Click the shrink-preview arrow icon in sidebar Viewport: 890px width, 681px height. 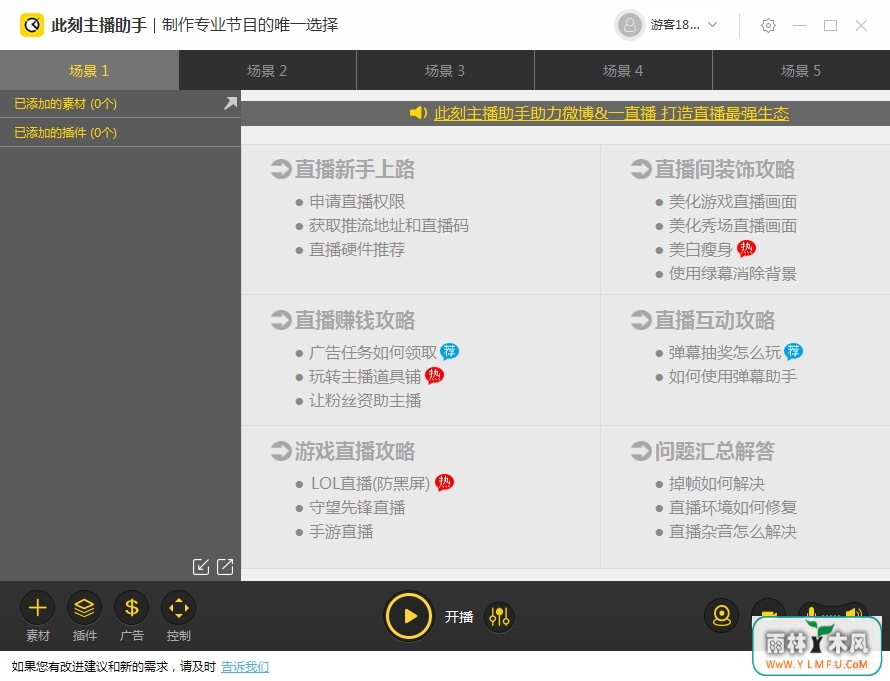(x=201, y=566)
